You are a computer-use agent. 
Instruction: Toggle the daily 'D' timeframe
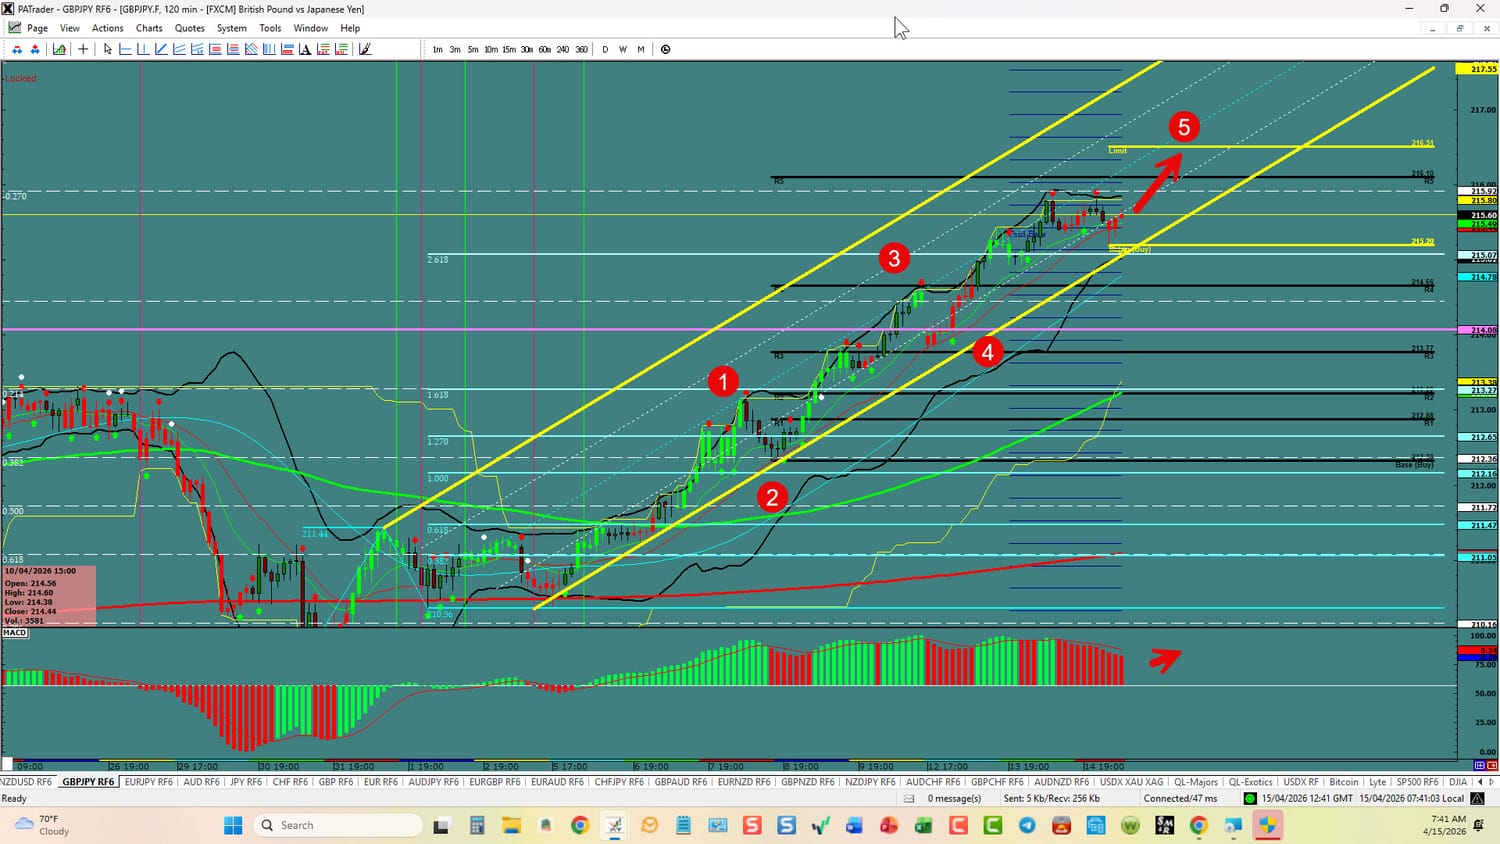pyautogui.click(x=604, y=49)
